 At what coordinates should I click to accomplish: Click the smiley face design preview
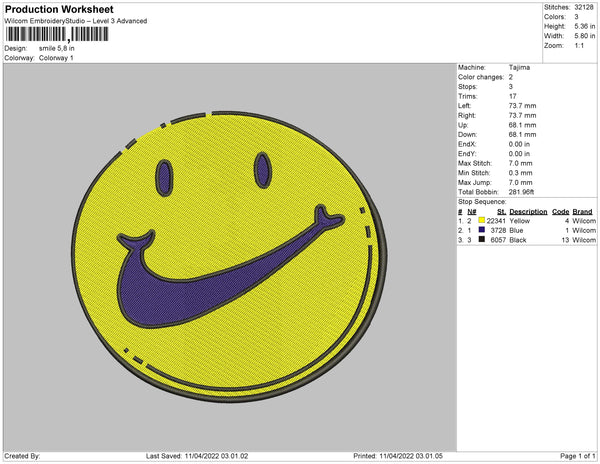pos(228,257)
